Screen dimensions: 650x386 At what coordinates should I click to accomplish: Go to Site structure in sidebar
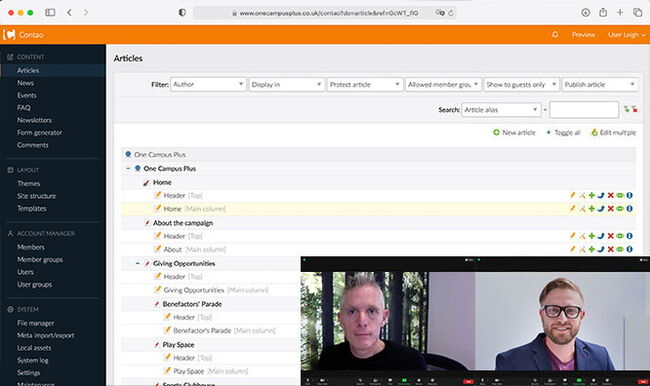pyautogui.click(x=36, y=196)
